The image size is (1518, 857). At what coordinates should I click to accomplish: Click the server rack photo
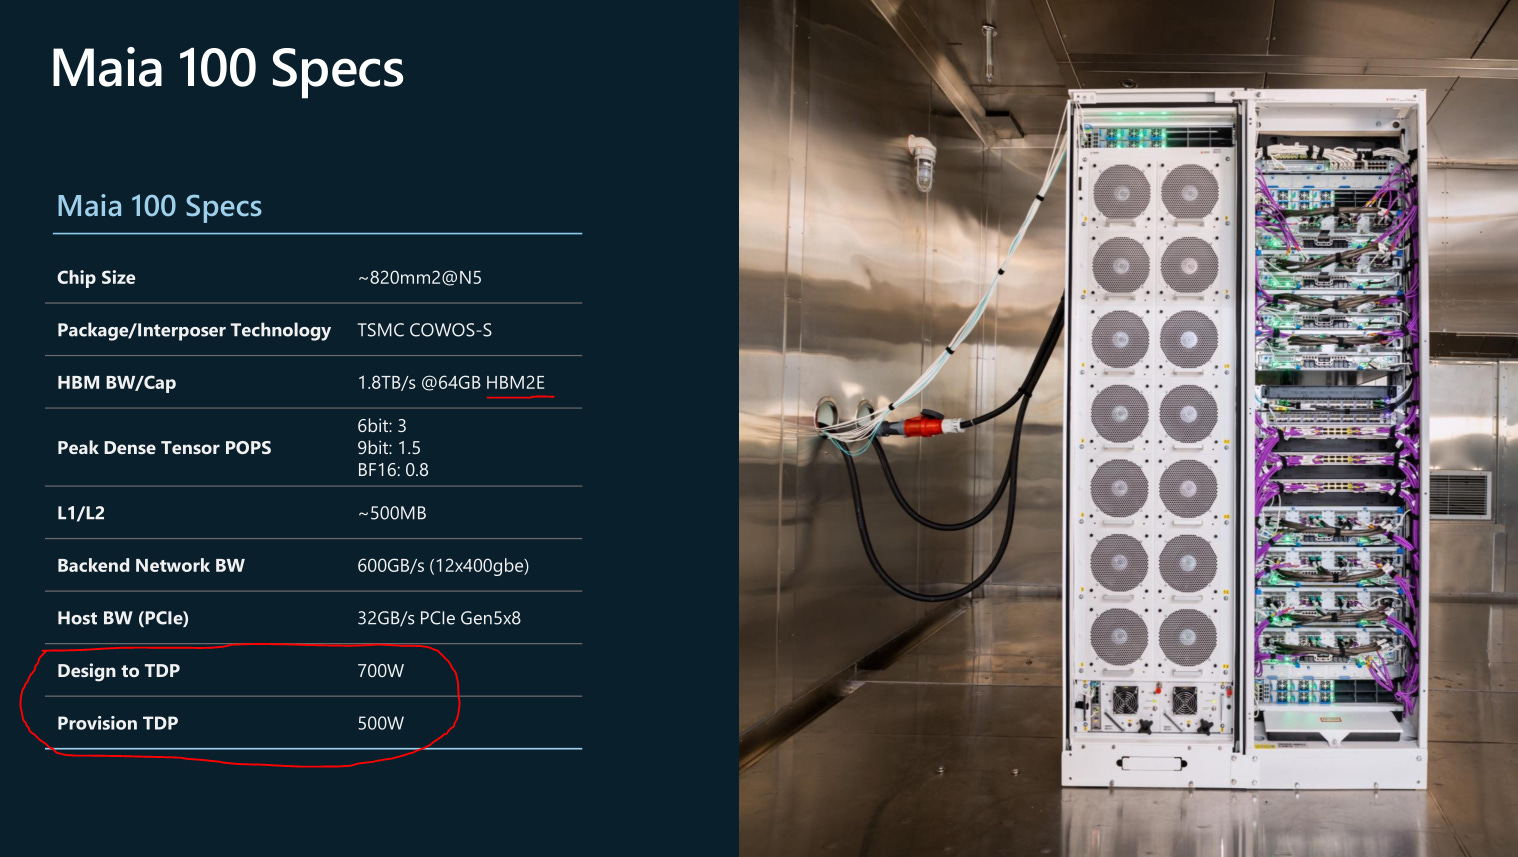1128,428
